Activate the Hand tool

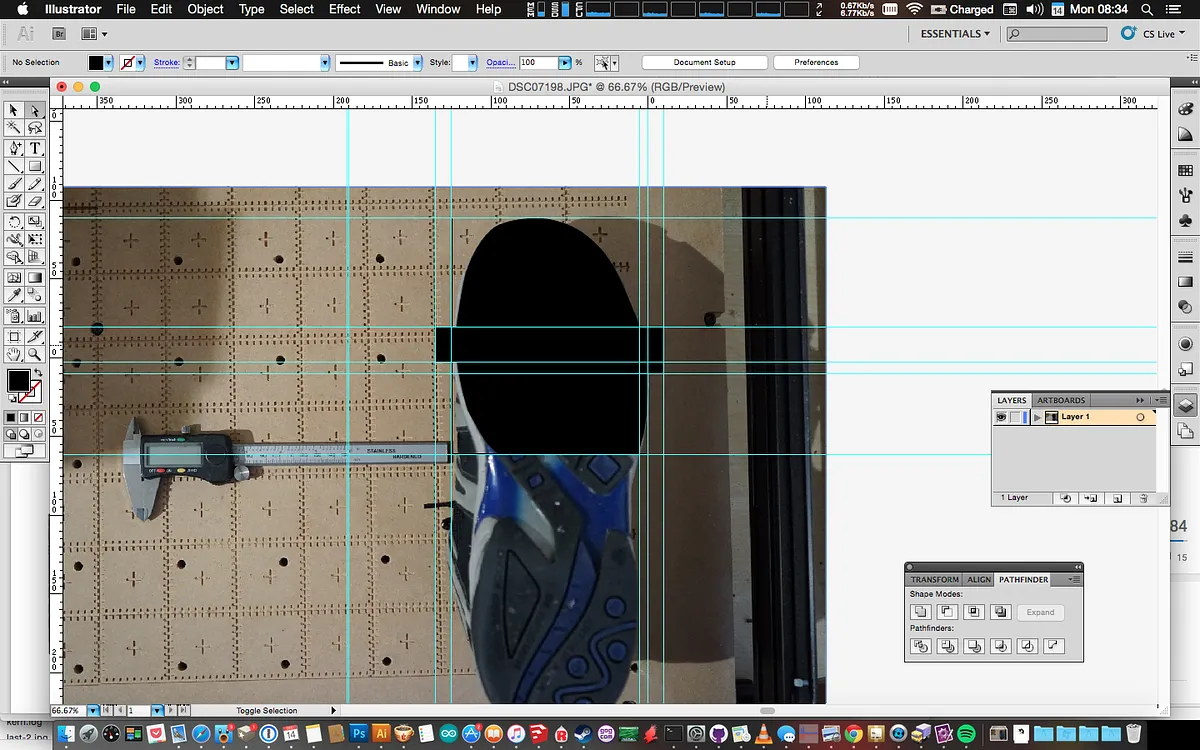[x=14, y=353]
